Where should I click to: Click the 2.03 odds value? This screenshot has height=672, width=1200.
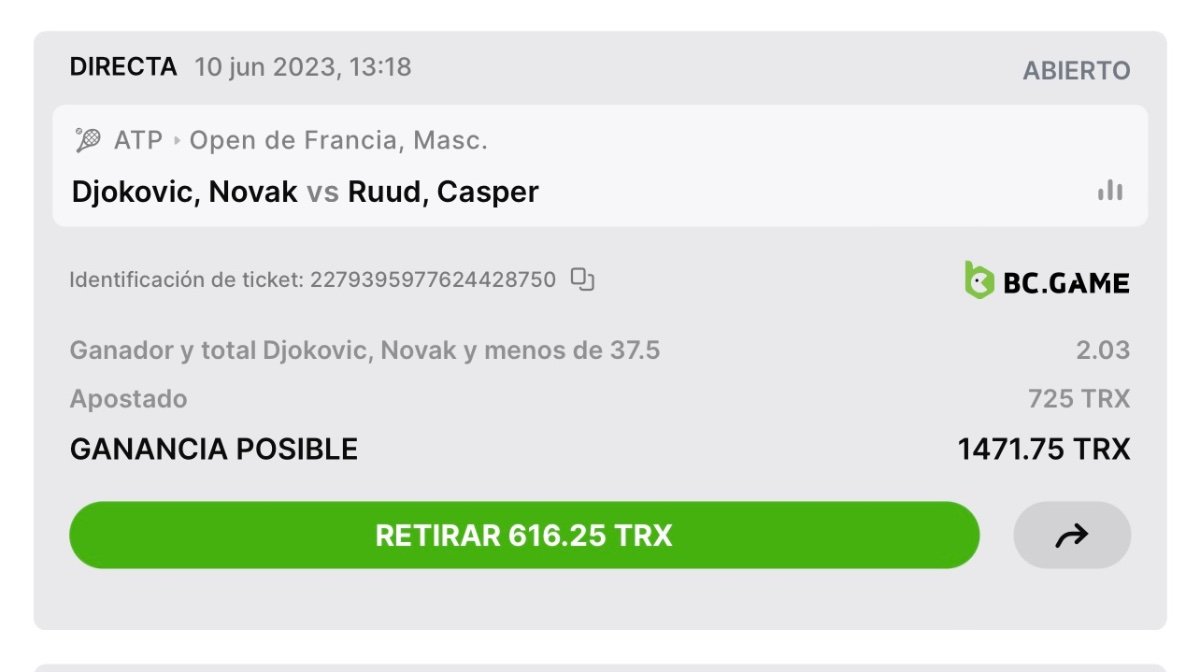pos(1103,351)
